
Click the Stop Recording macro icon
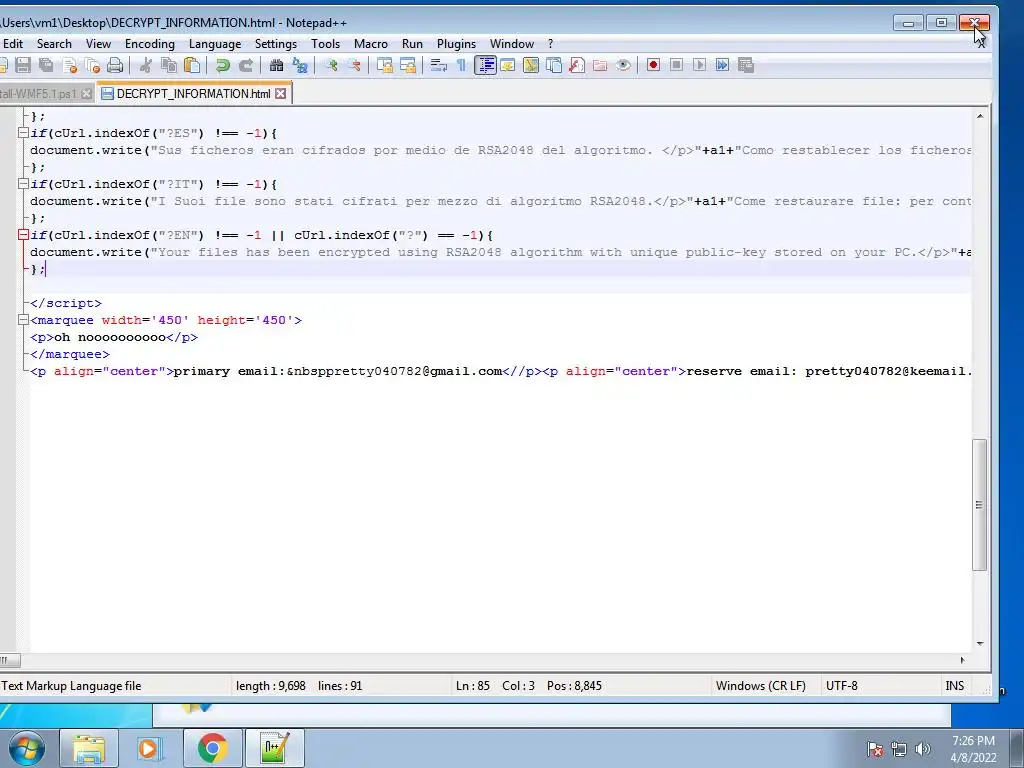point(676,65)
